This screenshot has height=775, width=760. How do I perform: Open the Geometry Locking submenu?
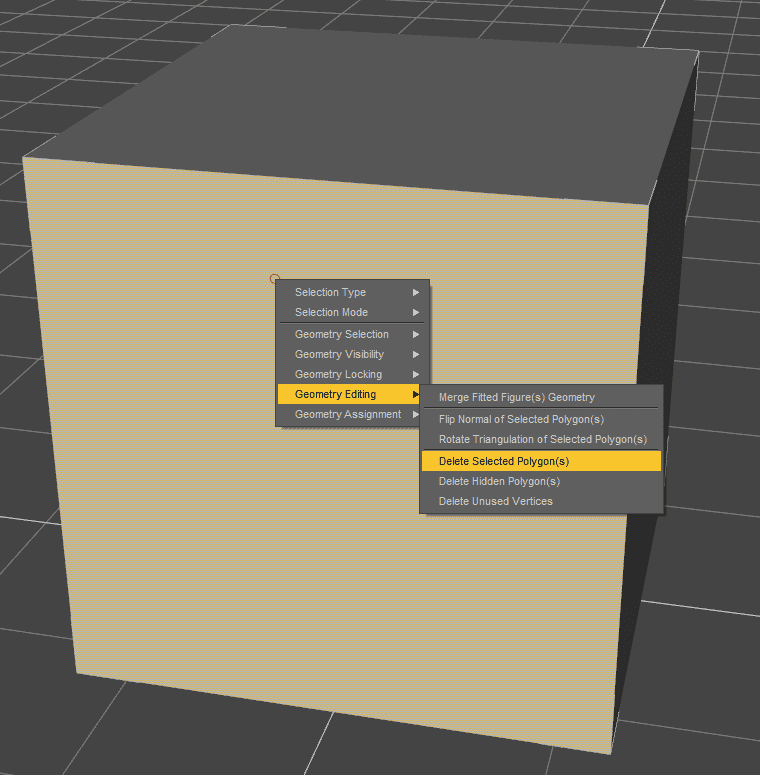point(352,374)
